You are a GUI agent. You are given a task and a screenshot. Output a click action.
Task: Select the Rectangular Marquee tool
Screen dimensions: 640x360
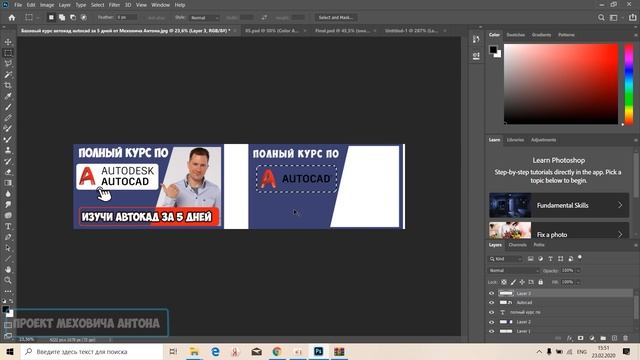click(x=8, y=53)
